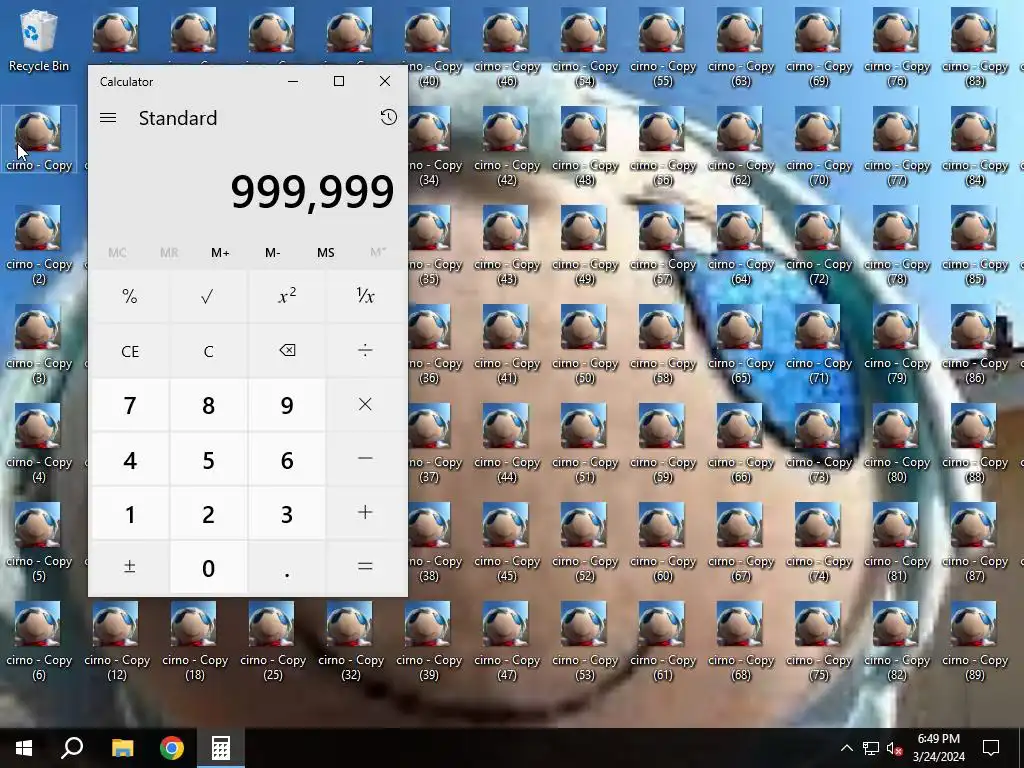Screen dimensions: 1024x768
Task: Open the Calculator navigation hamburger menu
Action: (108, 118)
